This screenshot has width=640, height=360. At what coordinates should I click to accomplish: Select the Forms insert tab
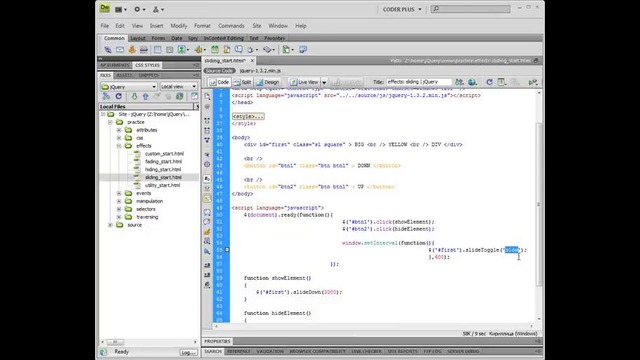tap(158, 38)
